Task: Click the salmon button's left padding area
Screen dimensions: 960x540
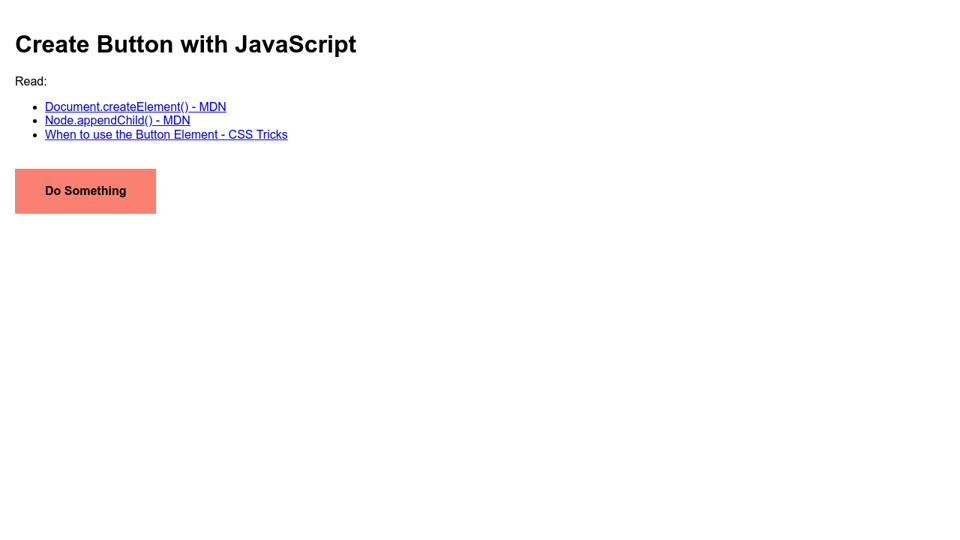Action: (x=28, y=191)
